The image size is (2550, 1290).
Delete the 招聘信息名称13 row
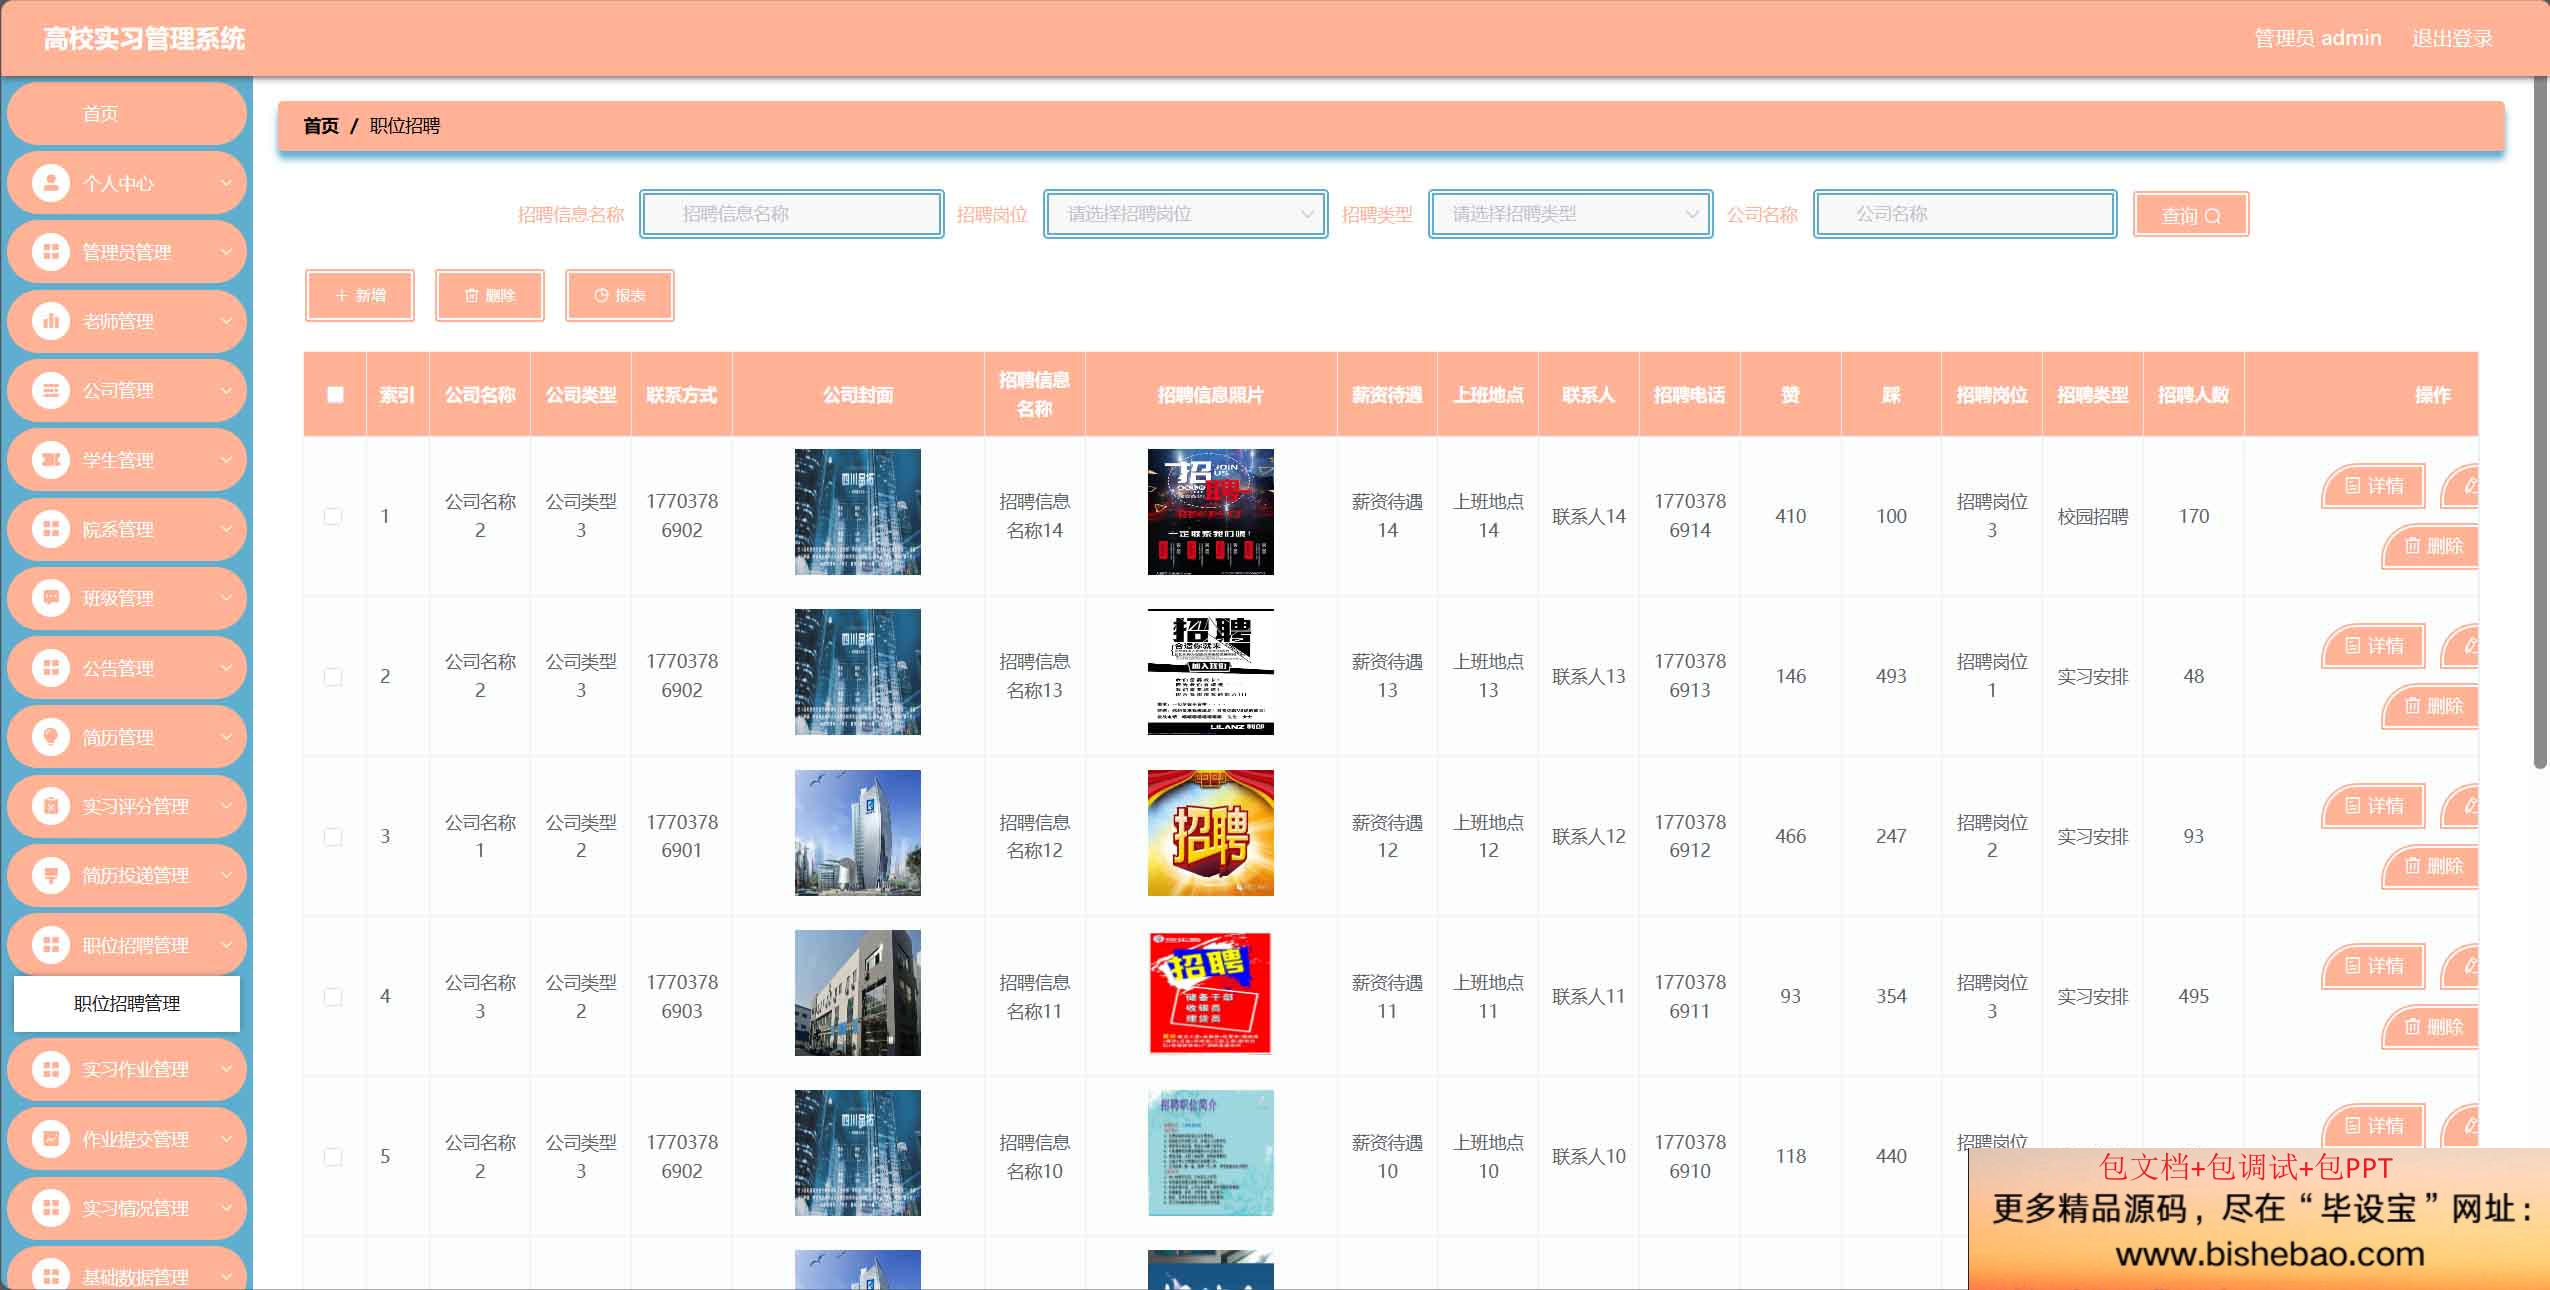2432,706
